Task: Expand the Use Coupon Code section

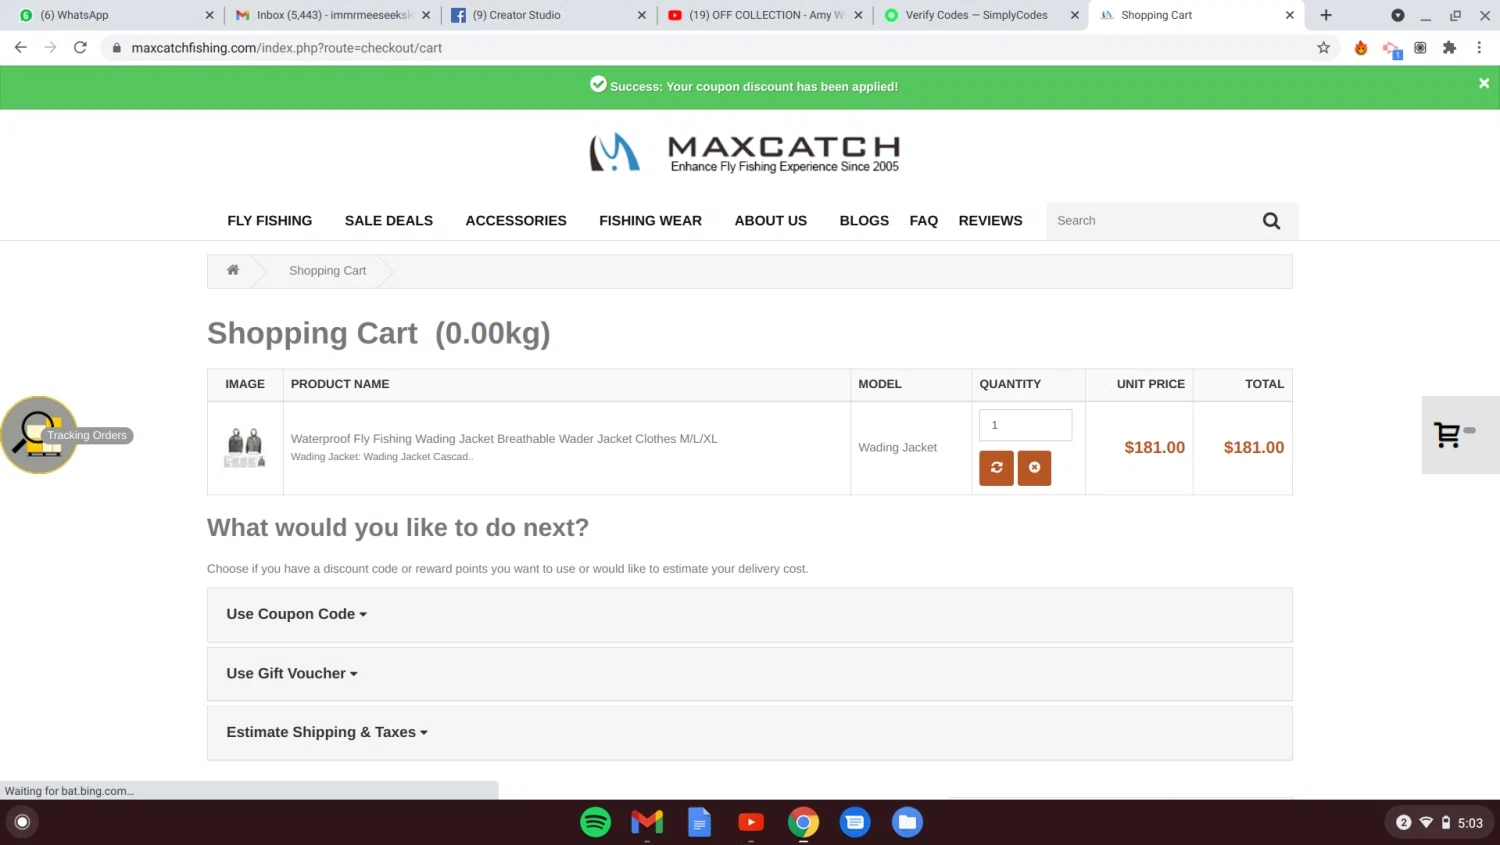Action: click(749, 615)
